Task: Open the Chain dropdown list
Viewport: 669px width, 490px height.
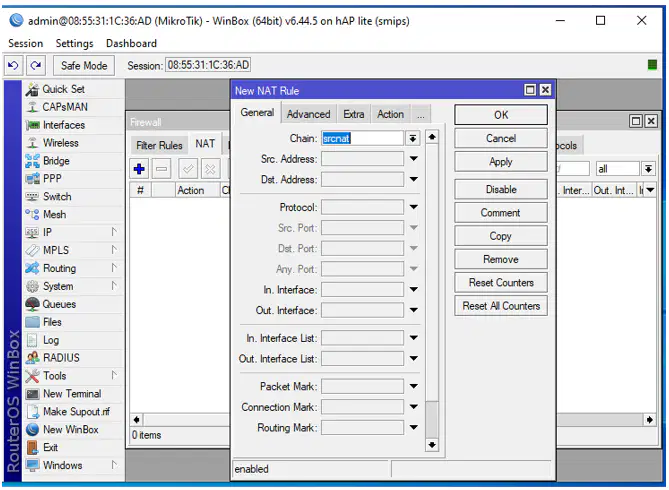Action: (413, 138)
